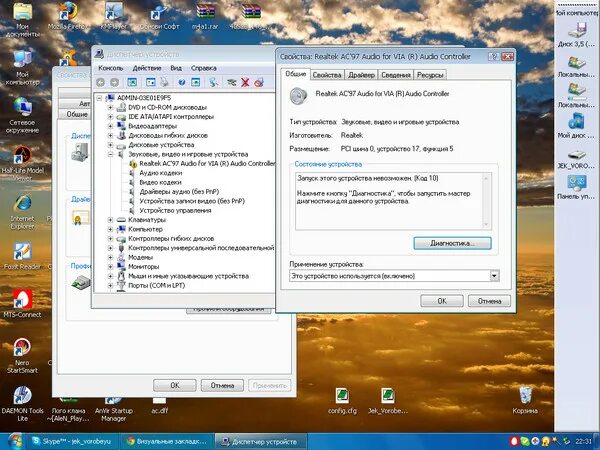Select the mfa1.rar archive on desktop
The height and width of the screenshot is (450, 600).
click(205, 16)
